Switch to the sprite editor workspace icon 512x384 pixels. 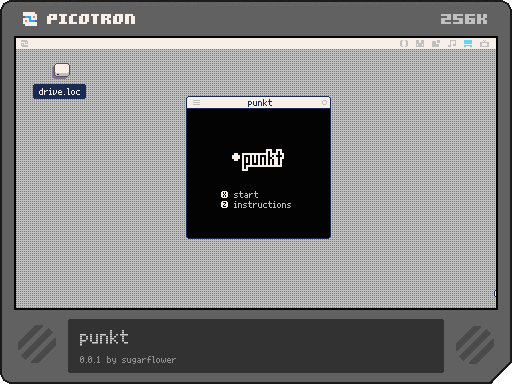click(420, 44)
